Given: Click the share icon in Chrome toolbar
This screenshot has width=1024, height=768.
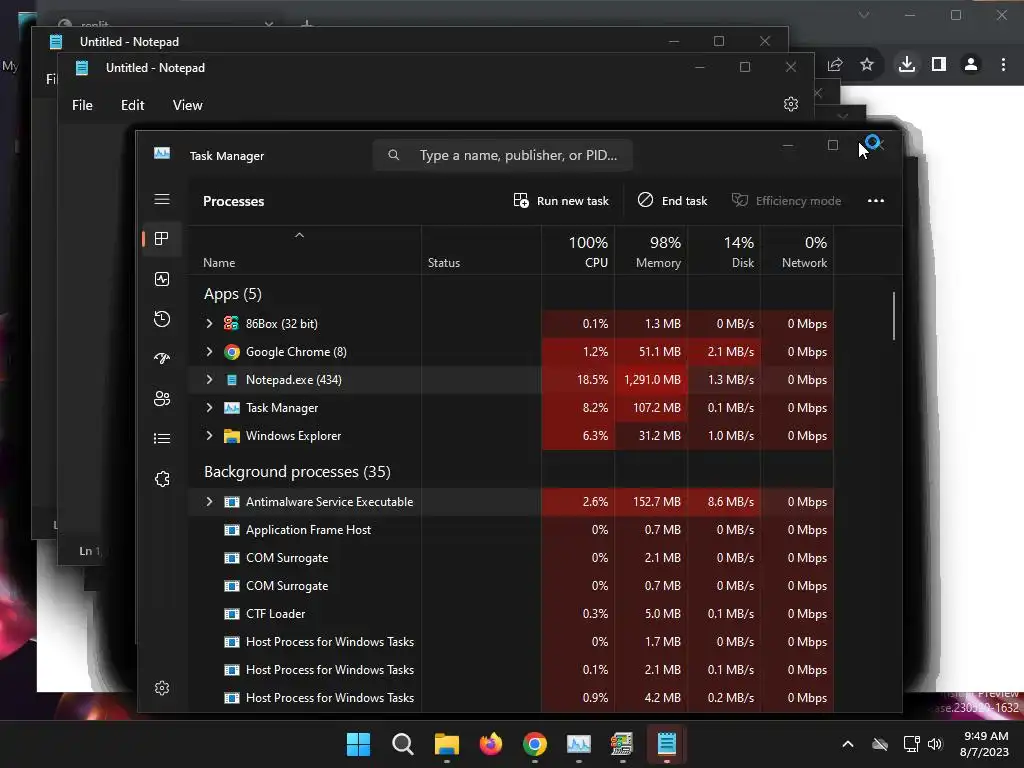Looking at the screenshot, I should click(x=835, y=64).
